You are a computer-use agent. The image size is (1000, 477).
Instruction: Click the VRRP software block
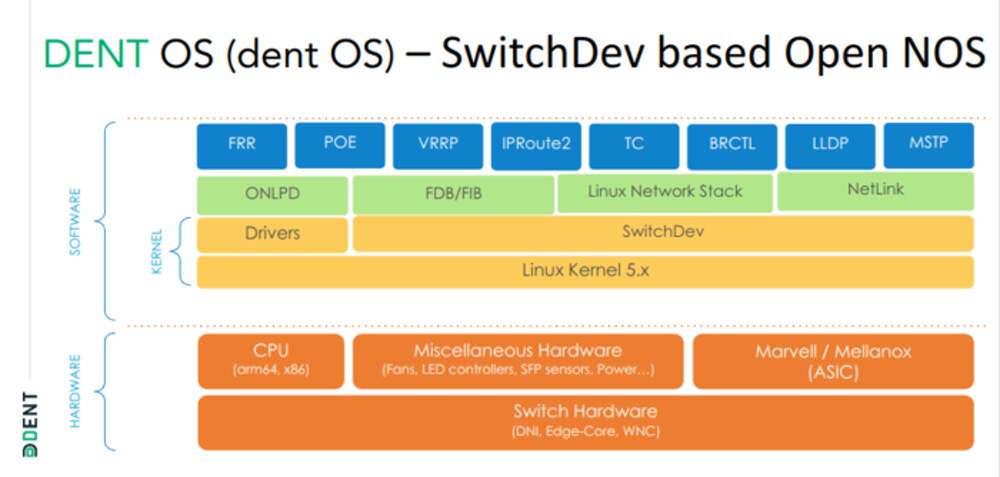point(437,144)
